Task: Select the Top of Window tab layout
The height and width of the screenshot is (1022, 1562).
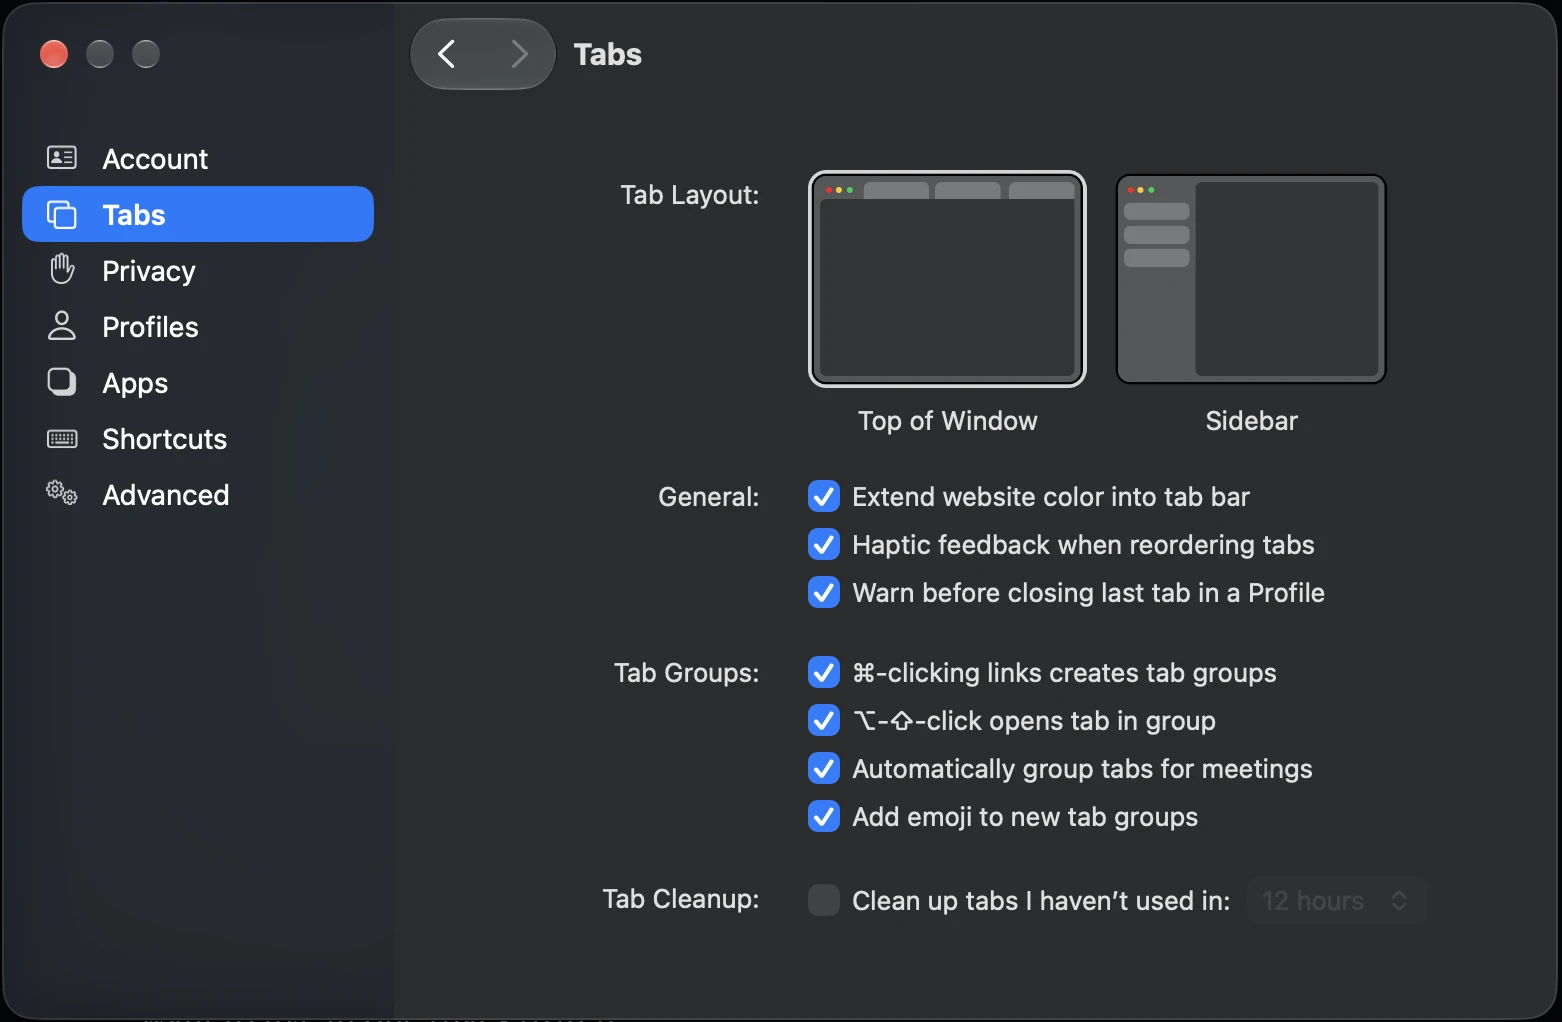Action: click(x=947, y=279)
